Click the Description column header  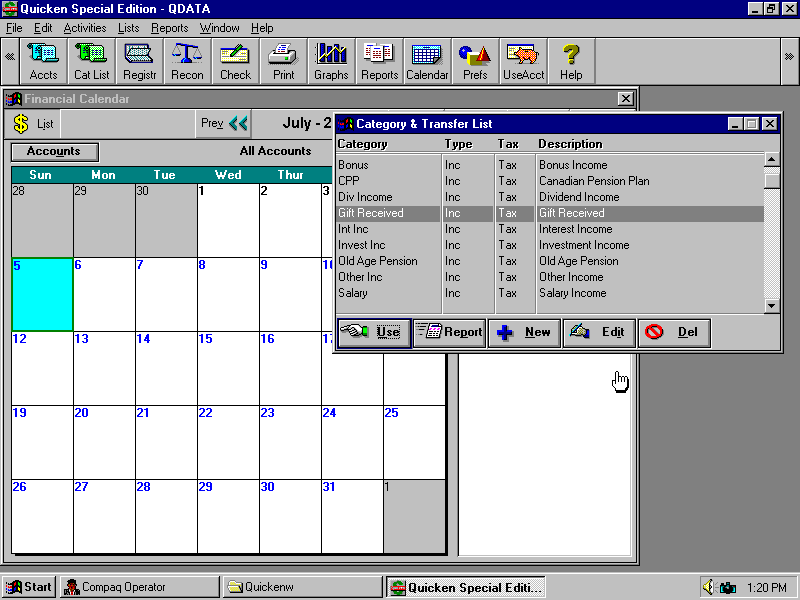570,144
